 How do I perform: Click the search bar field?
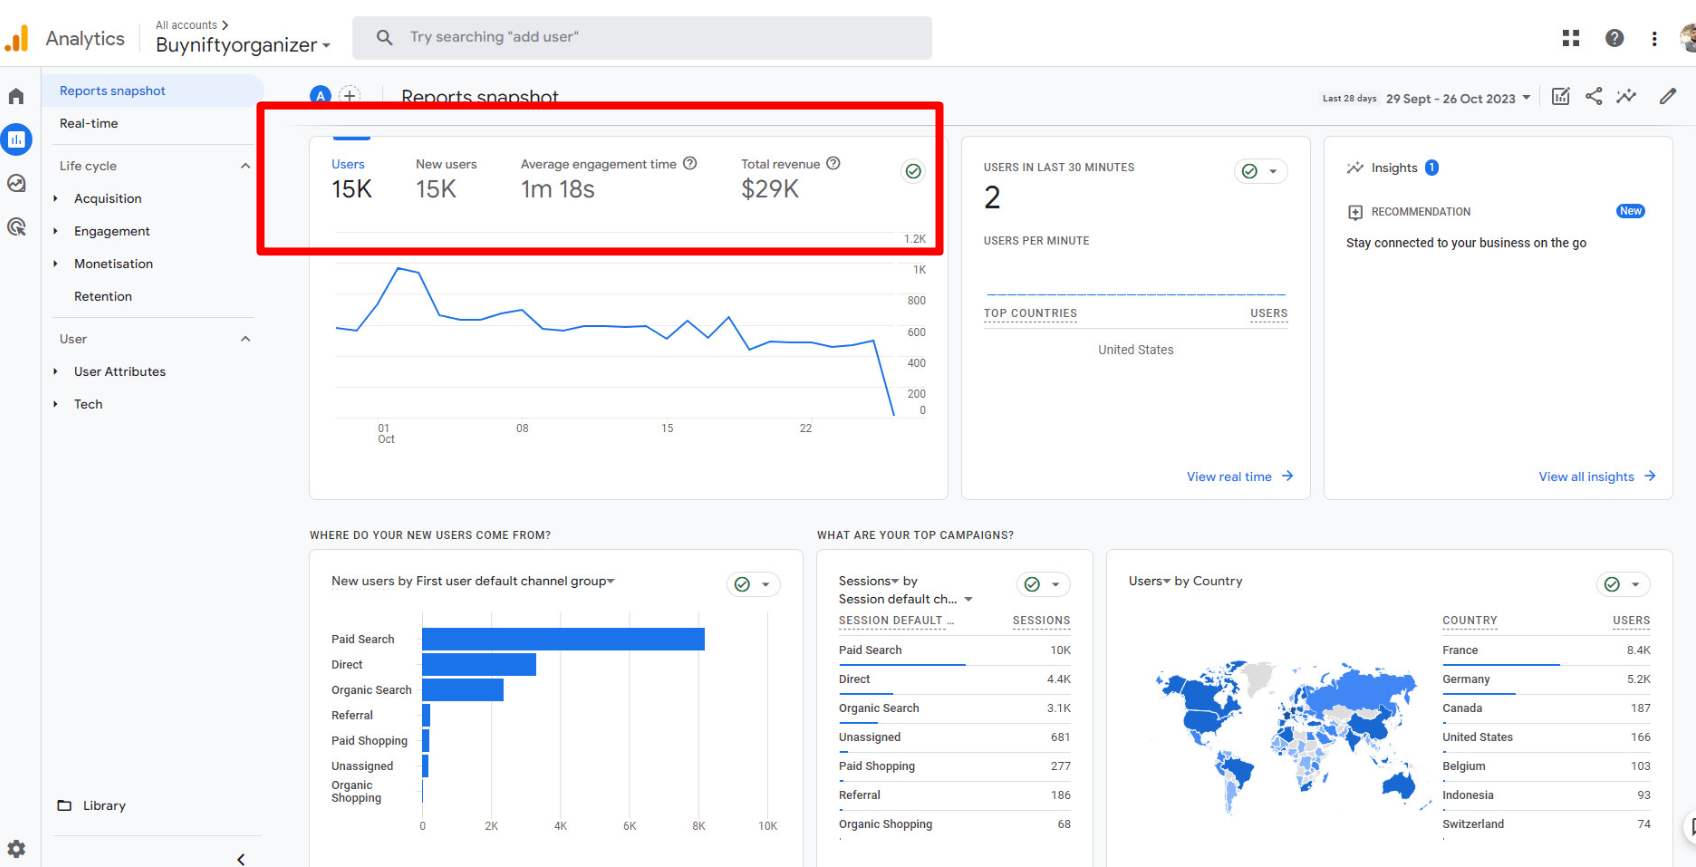tap(642, 38)
